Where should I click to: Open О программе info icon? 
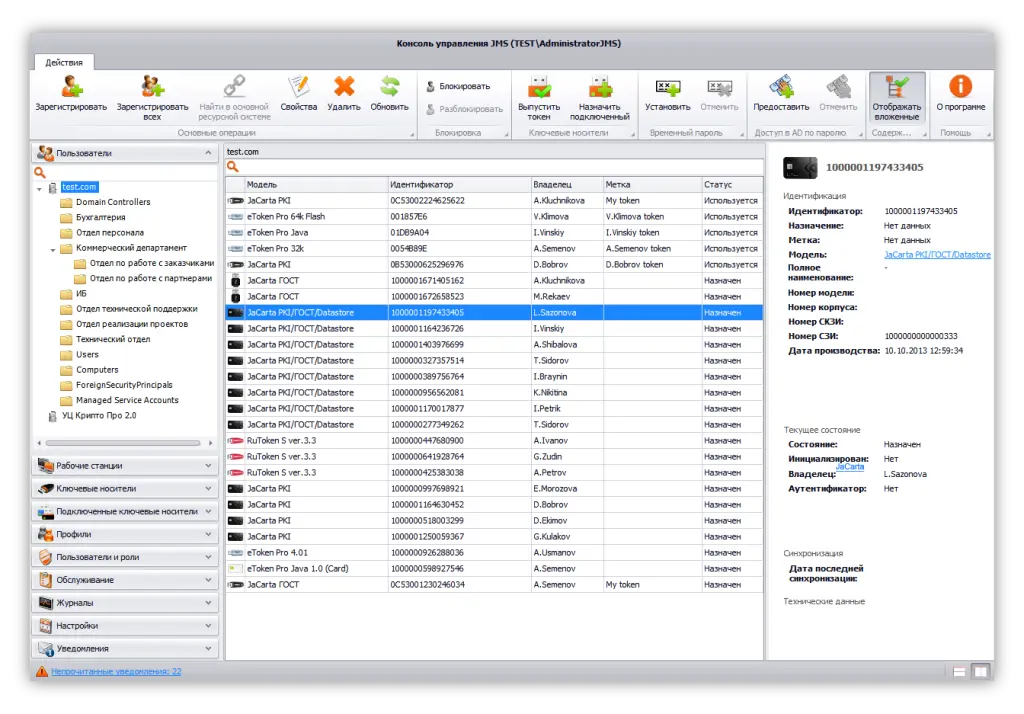(x=960, y=87)
